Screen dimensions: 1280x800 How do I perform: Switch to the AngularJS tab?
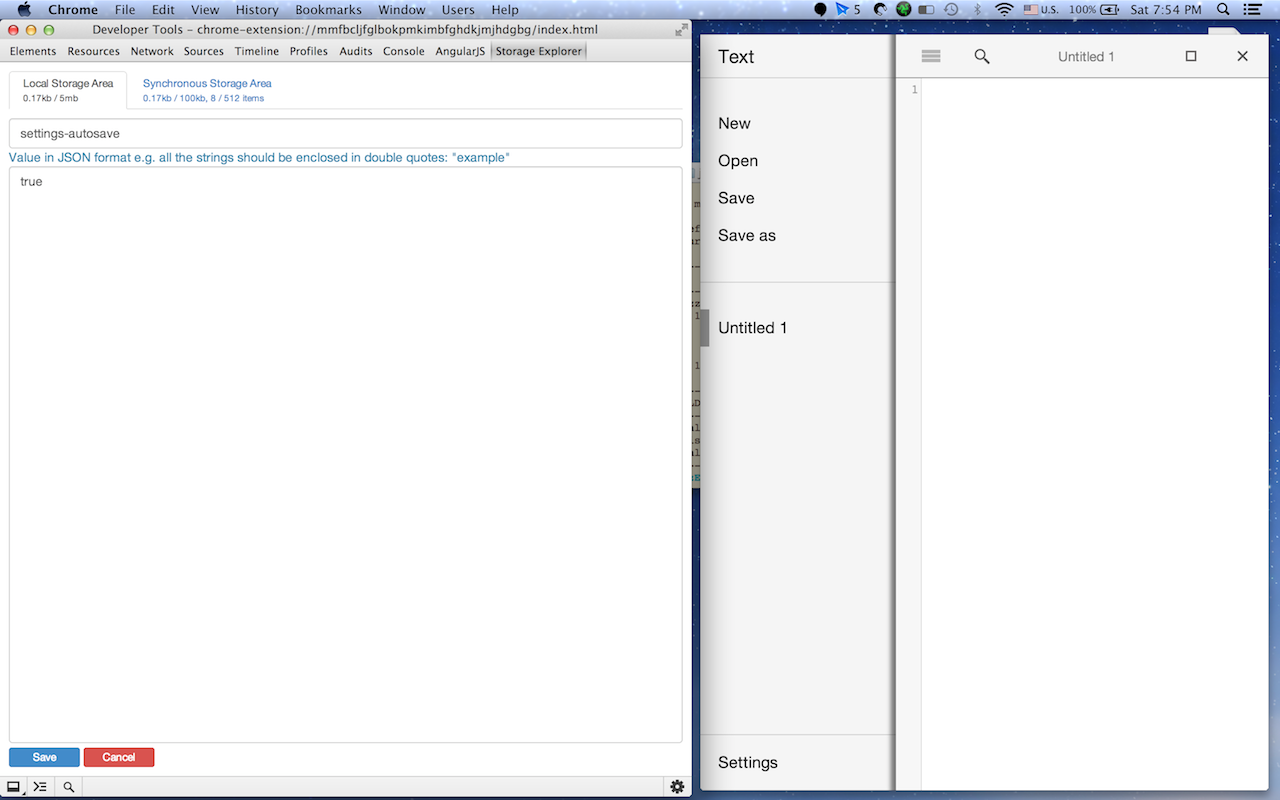pos(460,51)
